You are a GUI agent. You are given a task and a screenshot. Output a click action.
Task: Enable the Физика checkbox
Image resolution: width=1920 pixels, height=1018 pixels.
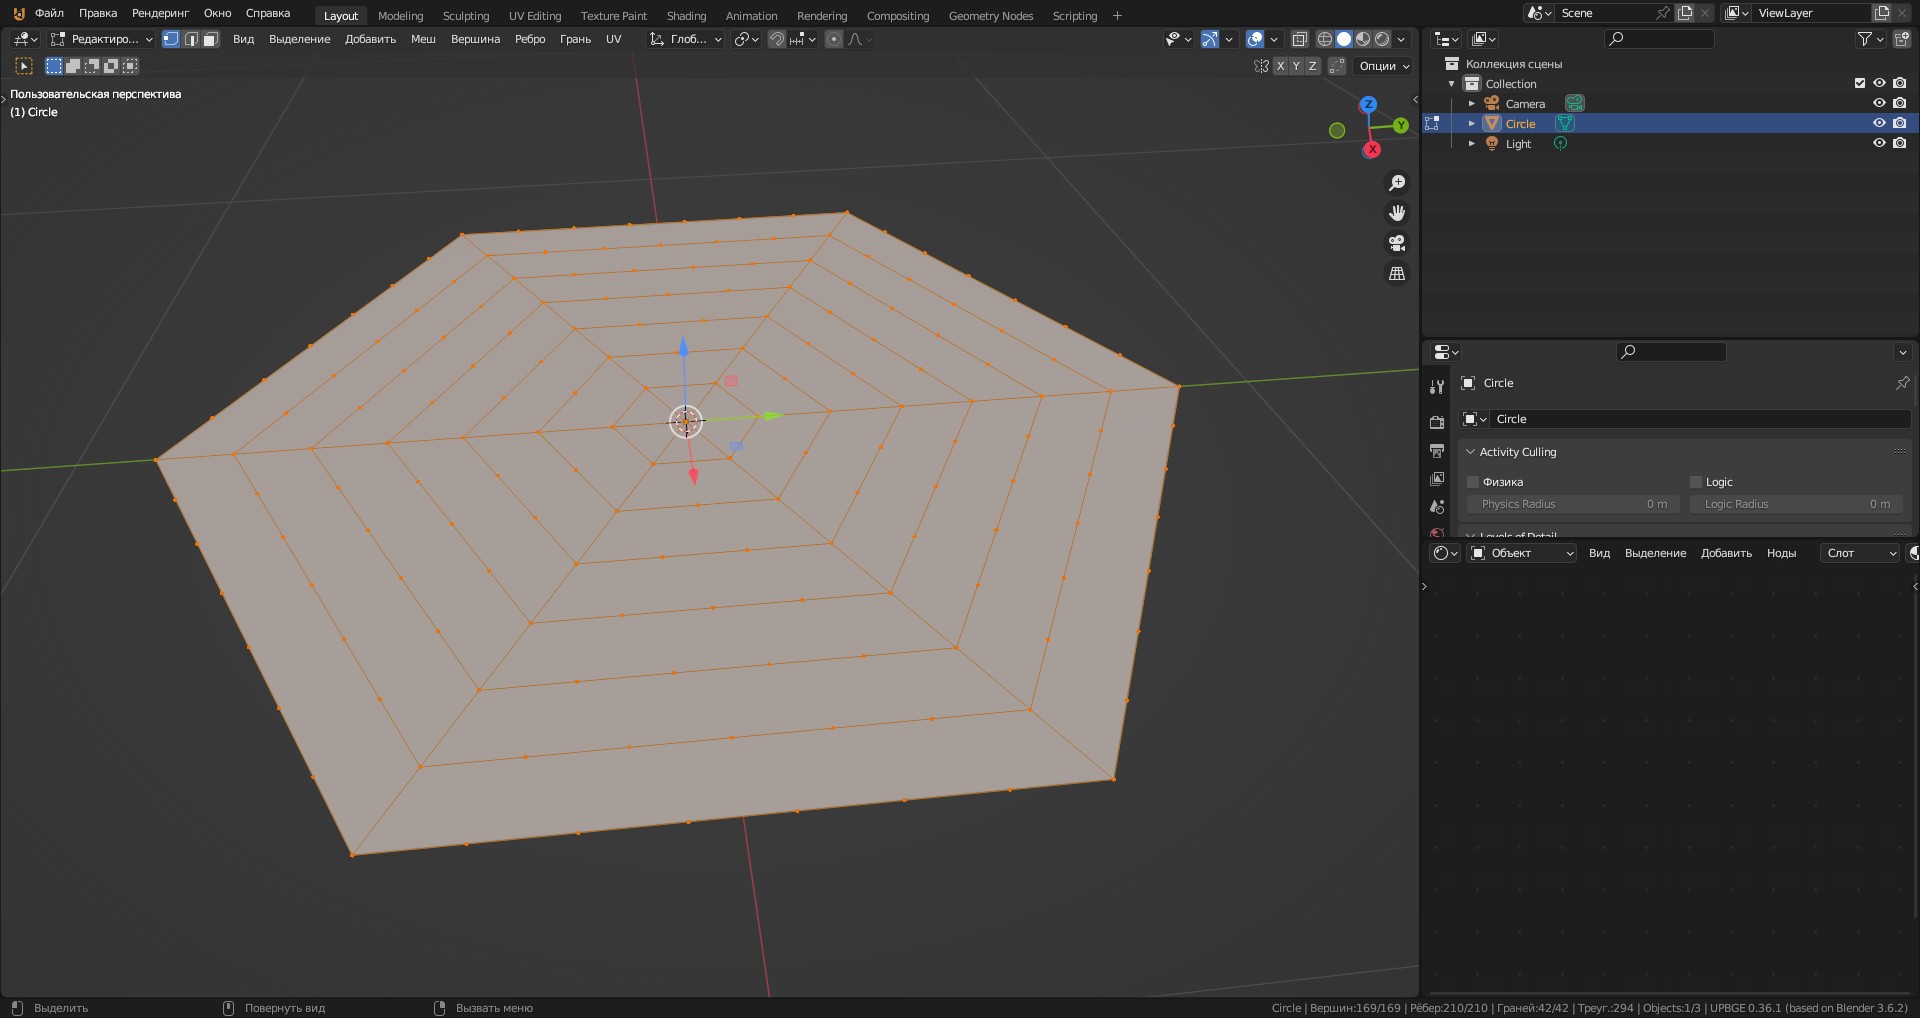1473,482
